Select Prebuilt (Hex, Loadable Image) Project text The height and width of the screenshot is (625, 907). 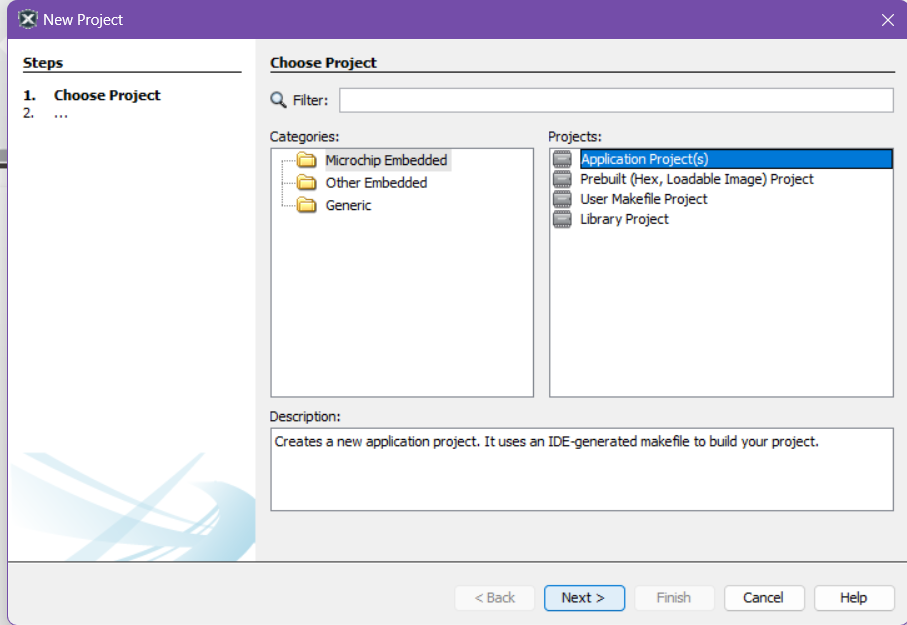697,179
